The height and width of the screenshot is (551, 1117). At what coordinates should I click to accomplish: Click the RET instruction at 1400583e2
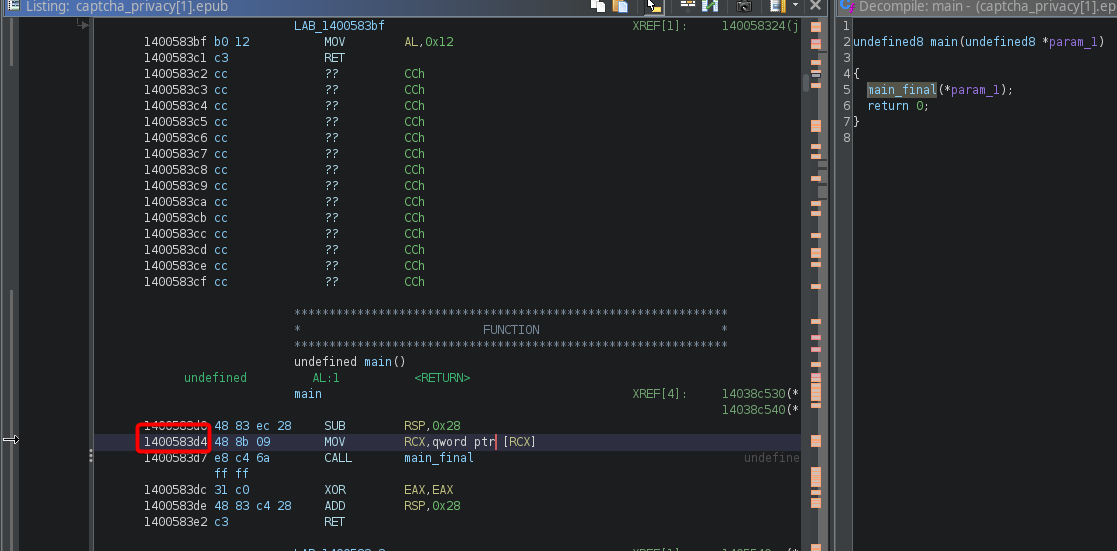(334, 522)
